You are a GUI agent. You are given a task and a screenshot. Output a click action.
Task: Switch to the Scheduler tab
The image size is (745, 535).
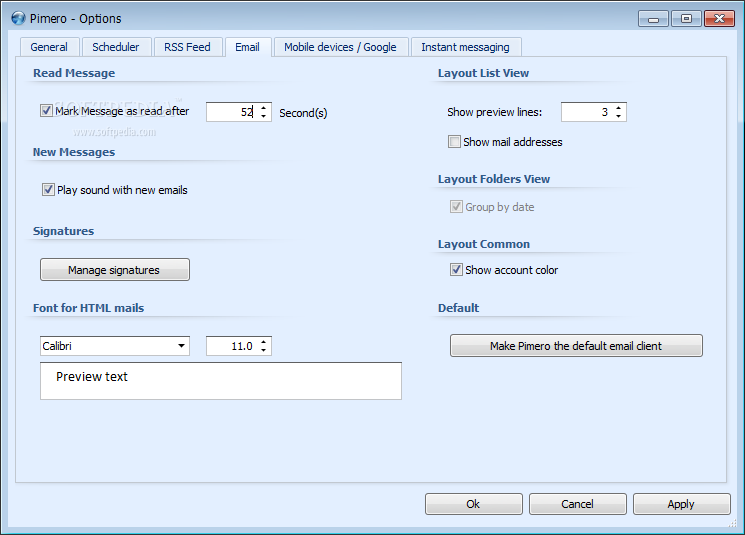116,47
